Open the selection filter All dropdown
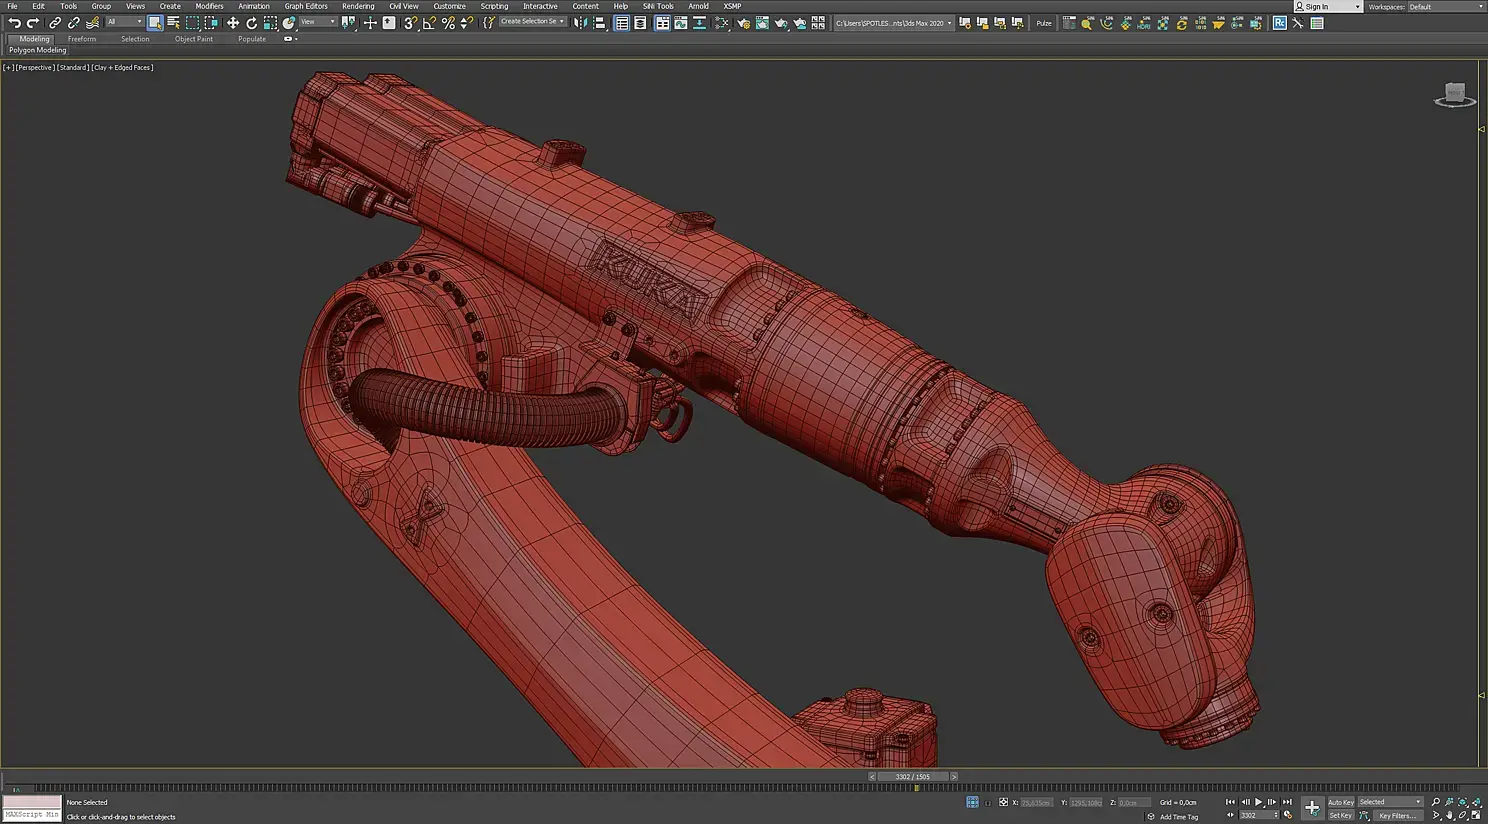The height and width of the screenshot is (824, 1488). [124, 22]
